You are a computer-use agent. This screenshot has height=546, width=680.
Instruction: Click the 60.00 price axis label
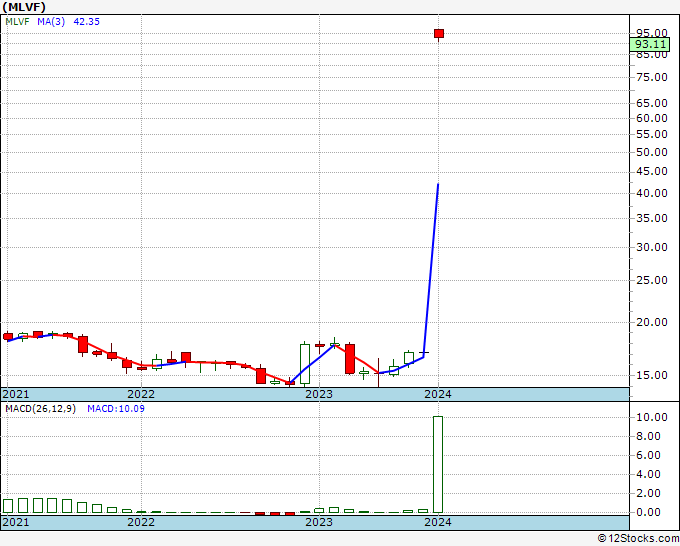click(x=652, y=118)
